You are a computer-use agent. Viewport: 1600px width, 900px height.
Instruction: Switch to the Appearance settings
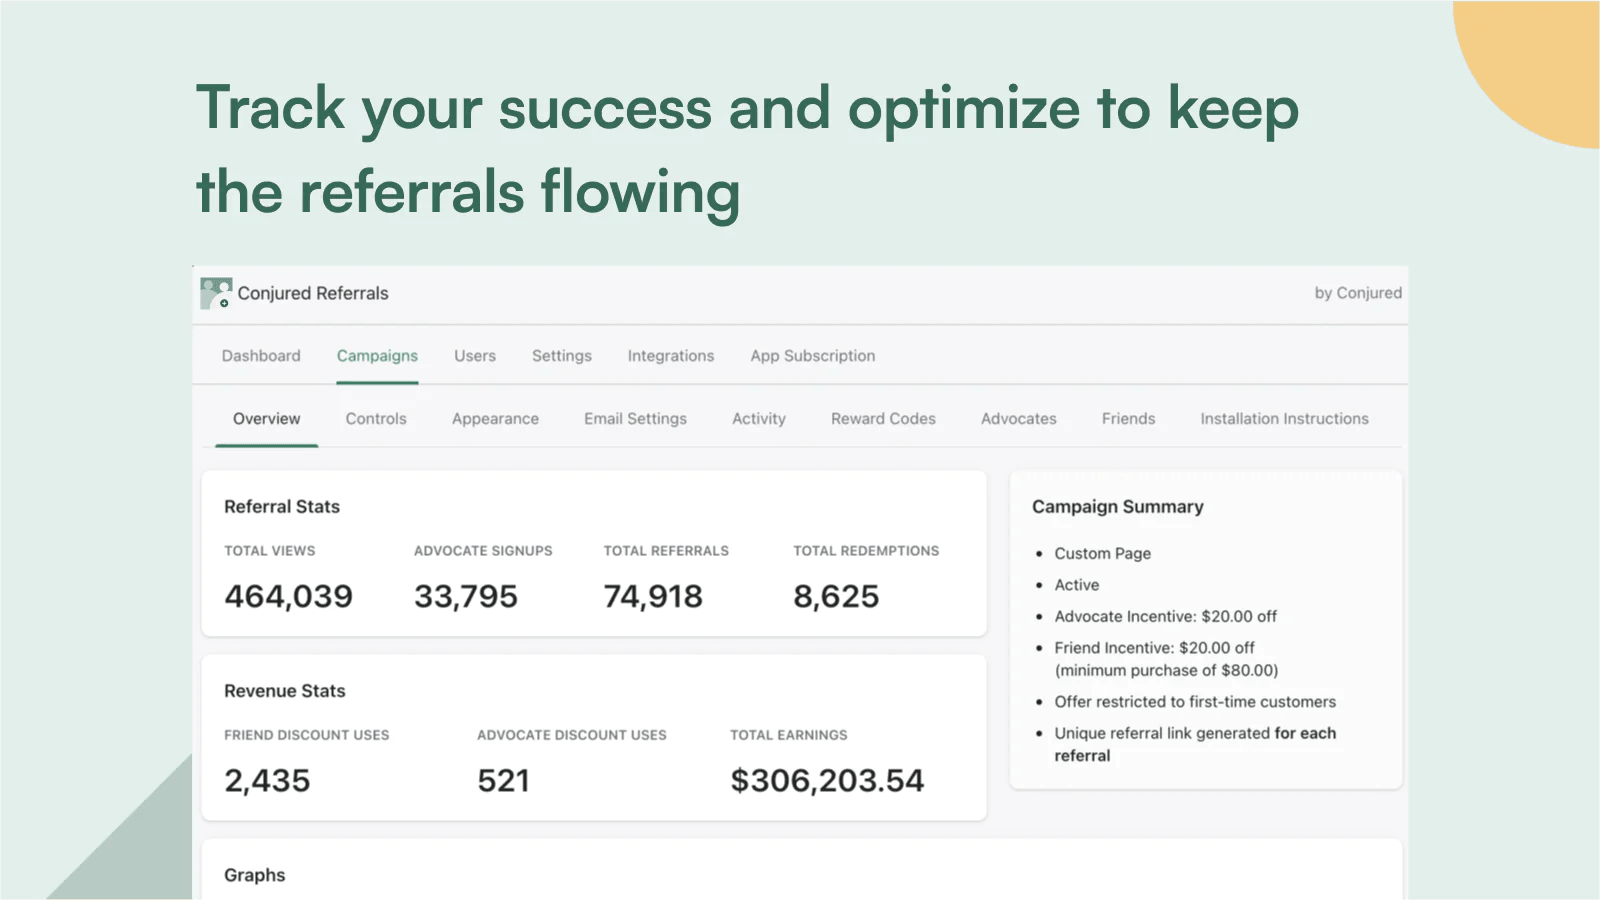(x=495, y=419)
